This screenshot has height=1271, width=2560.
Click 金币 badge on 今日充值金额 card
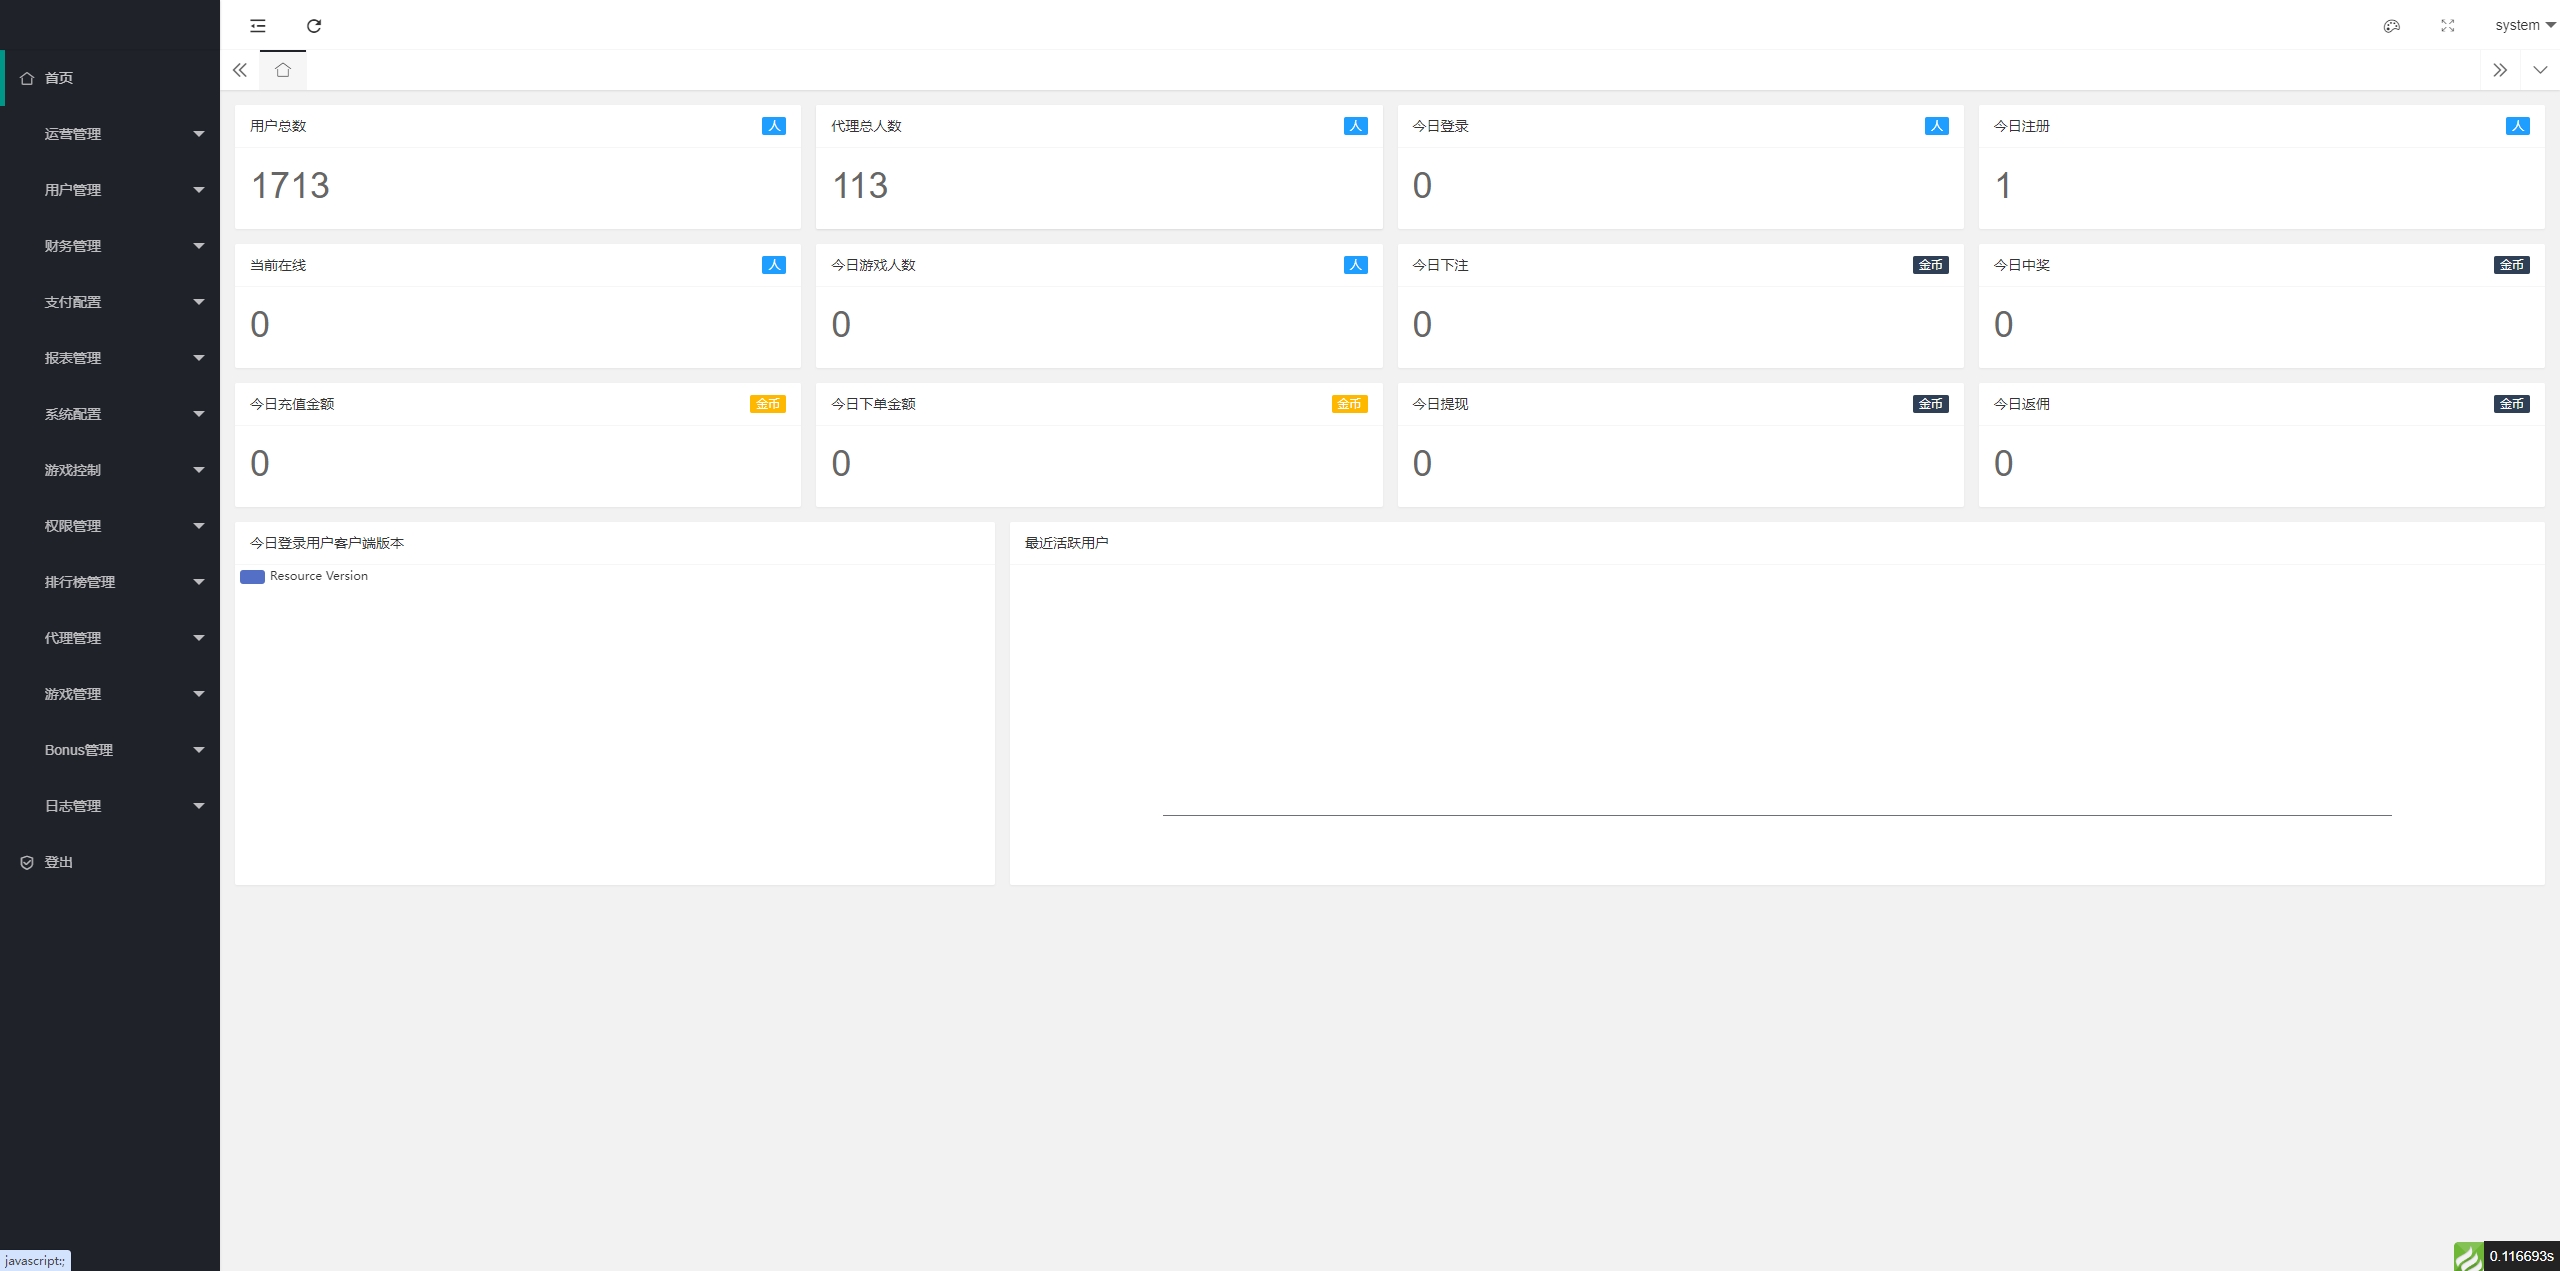pos(767,404)
